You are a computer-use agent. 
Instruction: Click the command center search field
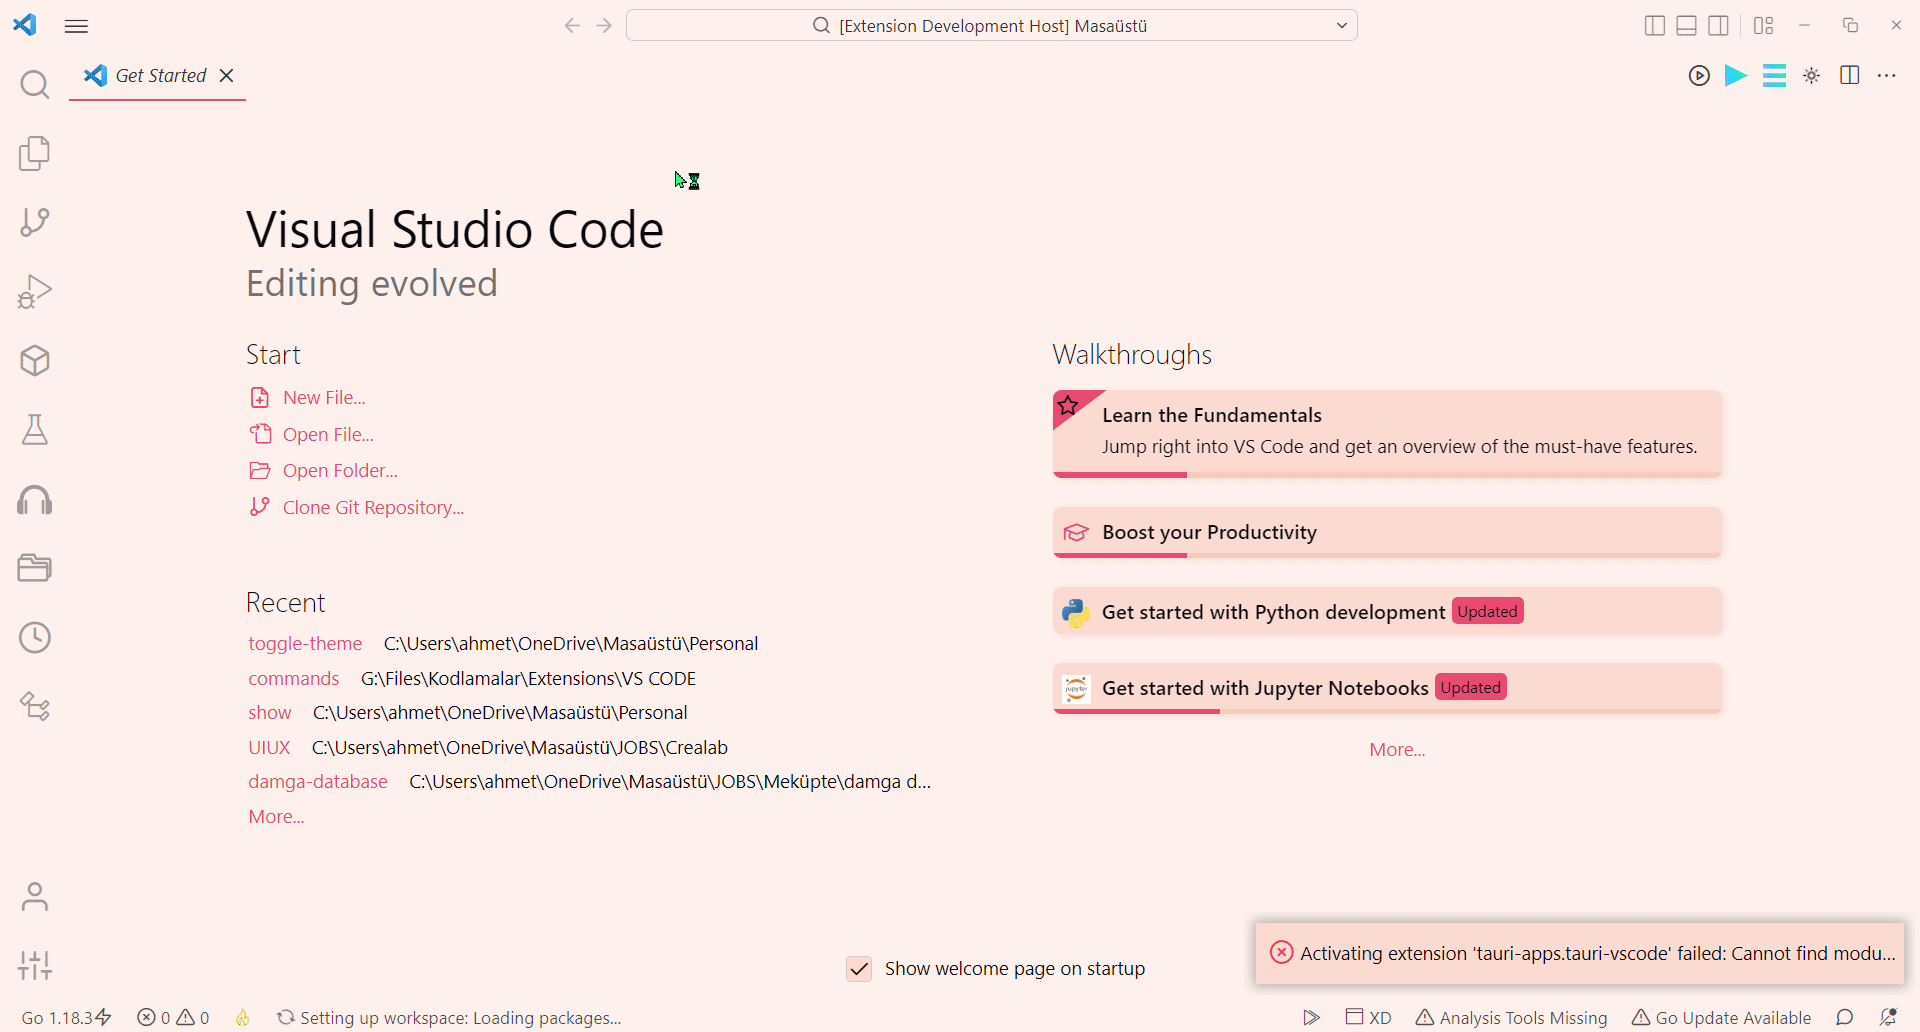991,26
